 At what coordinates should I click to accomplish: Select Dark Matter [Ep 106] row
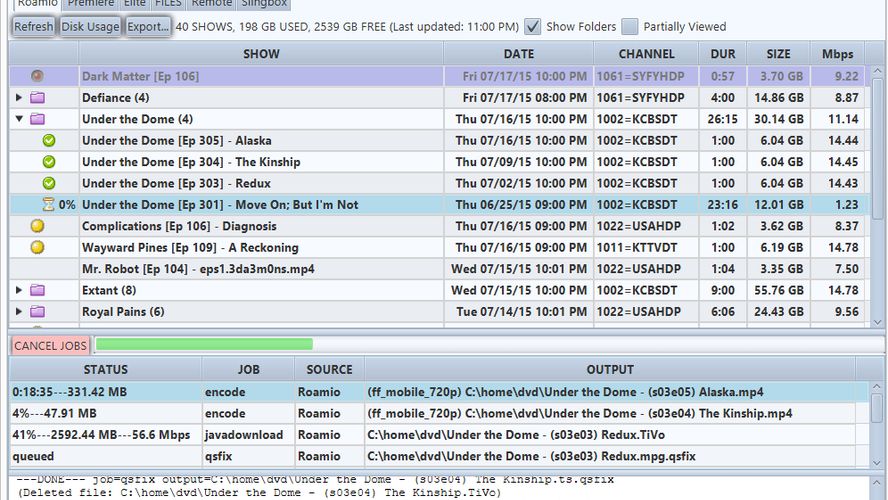coord(437,76)
